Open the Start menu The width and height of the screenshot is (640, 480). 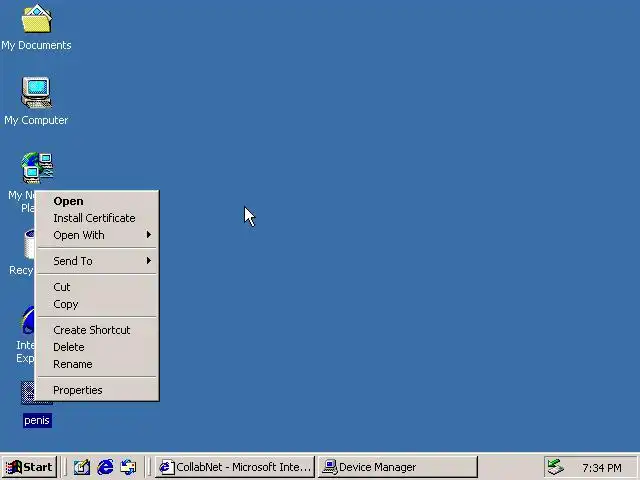click(29, 467)
